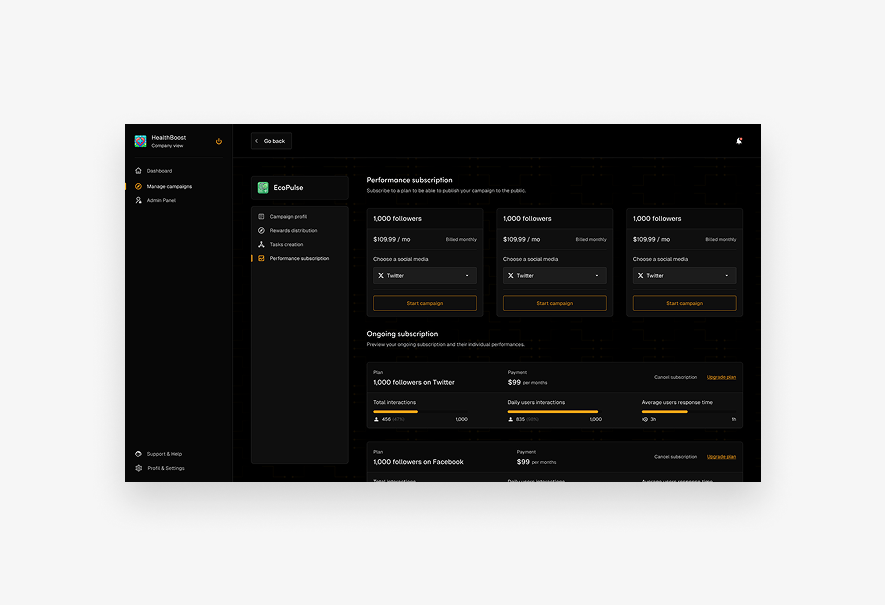Click the power icon next to HealthBoost
Viewport: 886px width, 605px height.
point(219,141)
